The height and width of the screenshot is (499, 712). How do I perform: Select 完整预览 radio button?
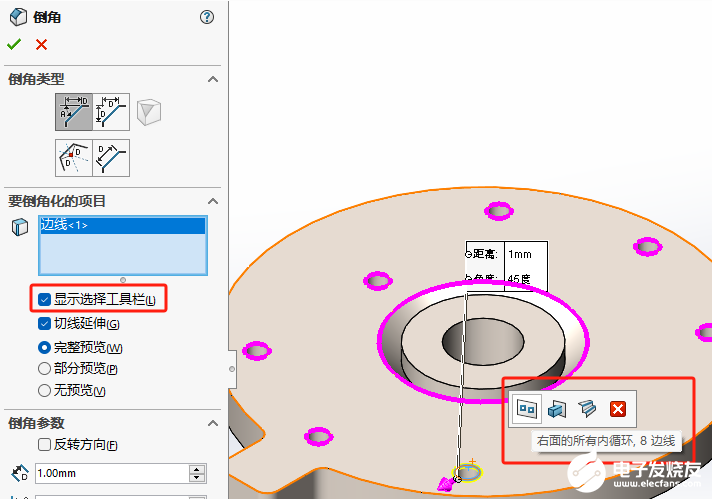44,348
